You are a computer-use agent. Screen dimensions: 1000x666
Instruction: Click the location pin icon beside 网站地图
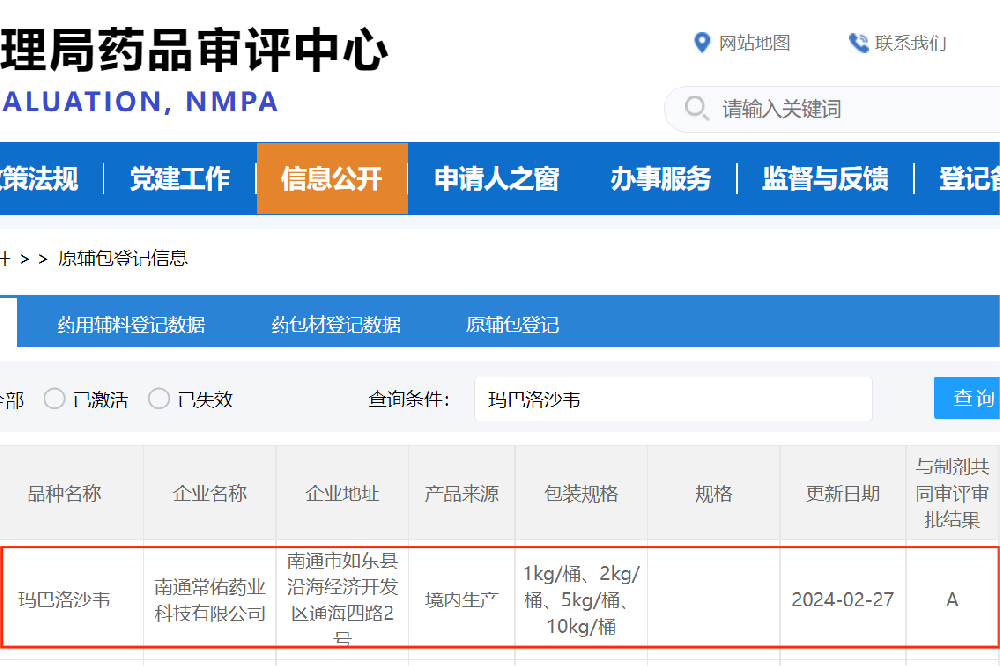pyautogui.click(x=702, y=43)
